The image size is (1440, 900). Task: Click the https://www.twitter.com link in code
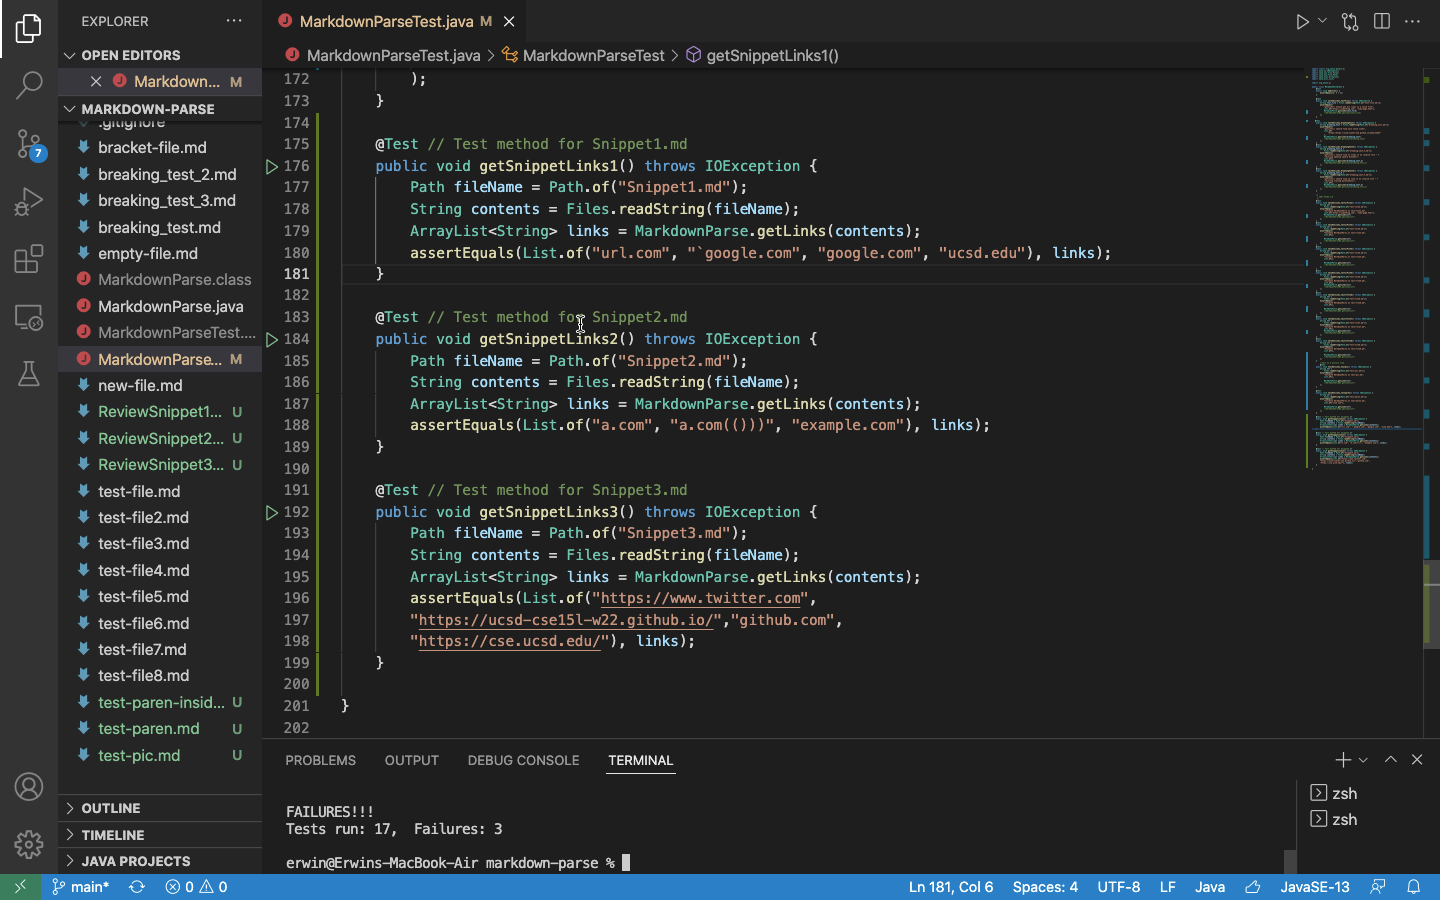click(x=701, y=598)
